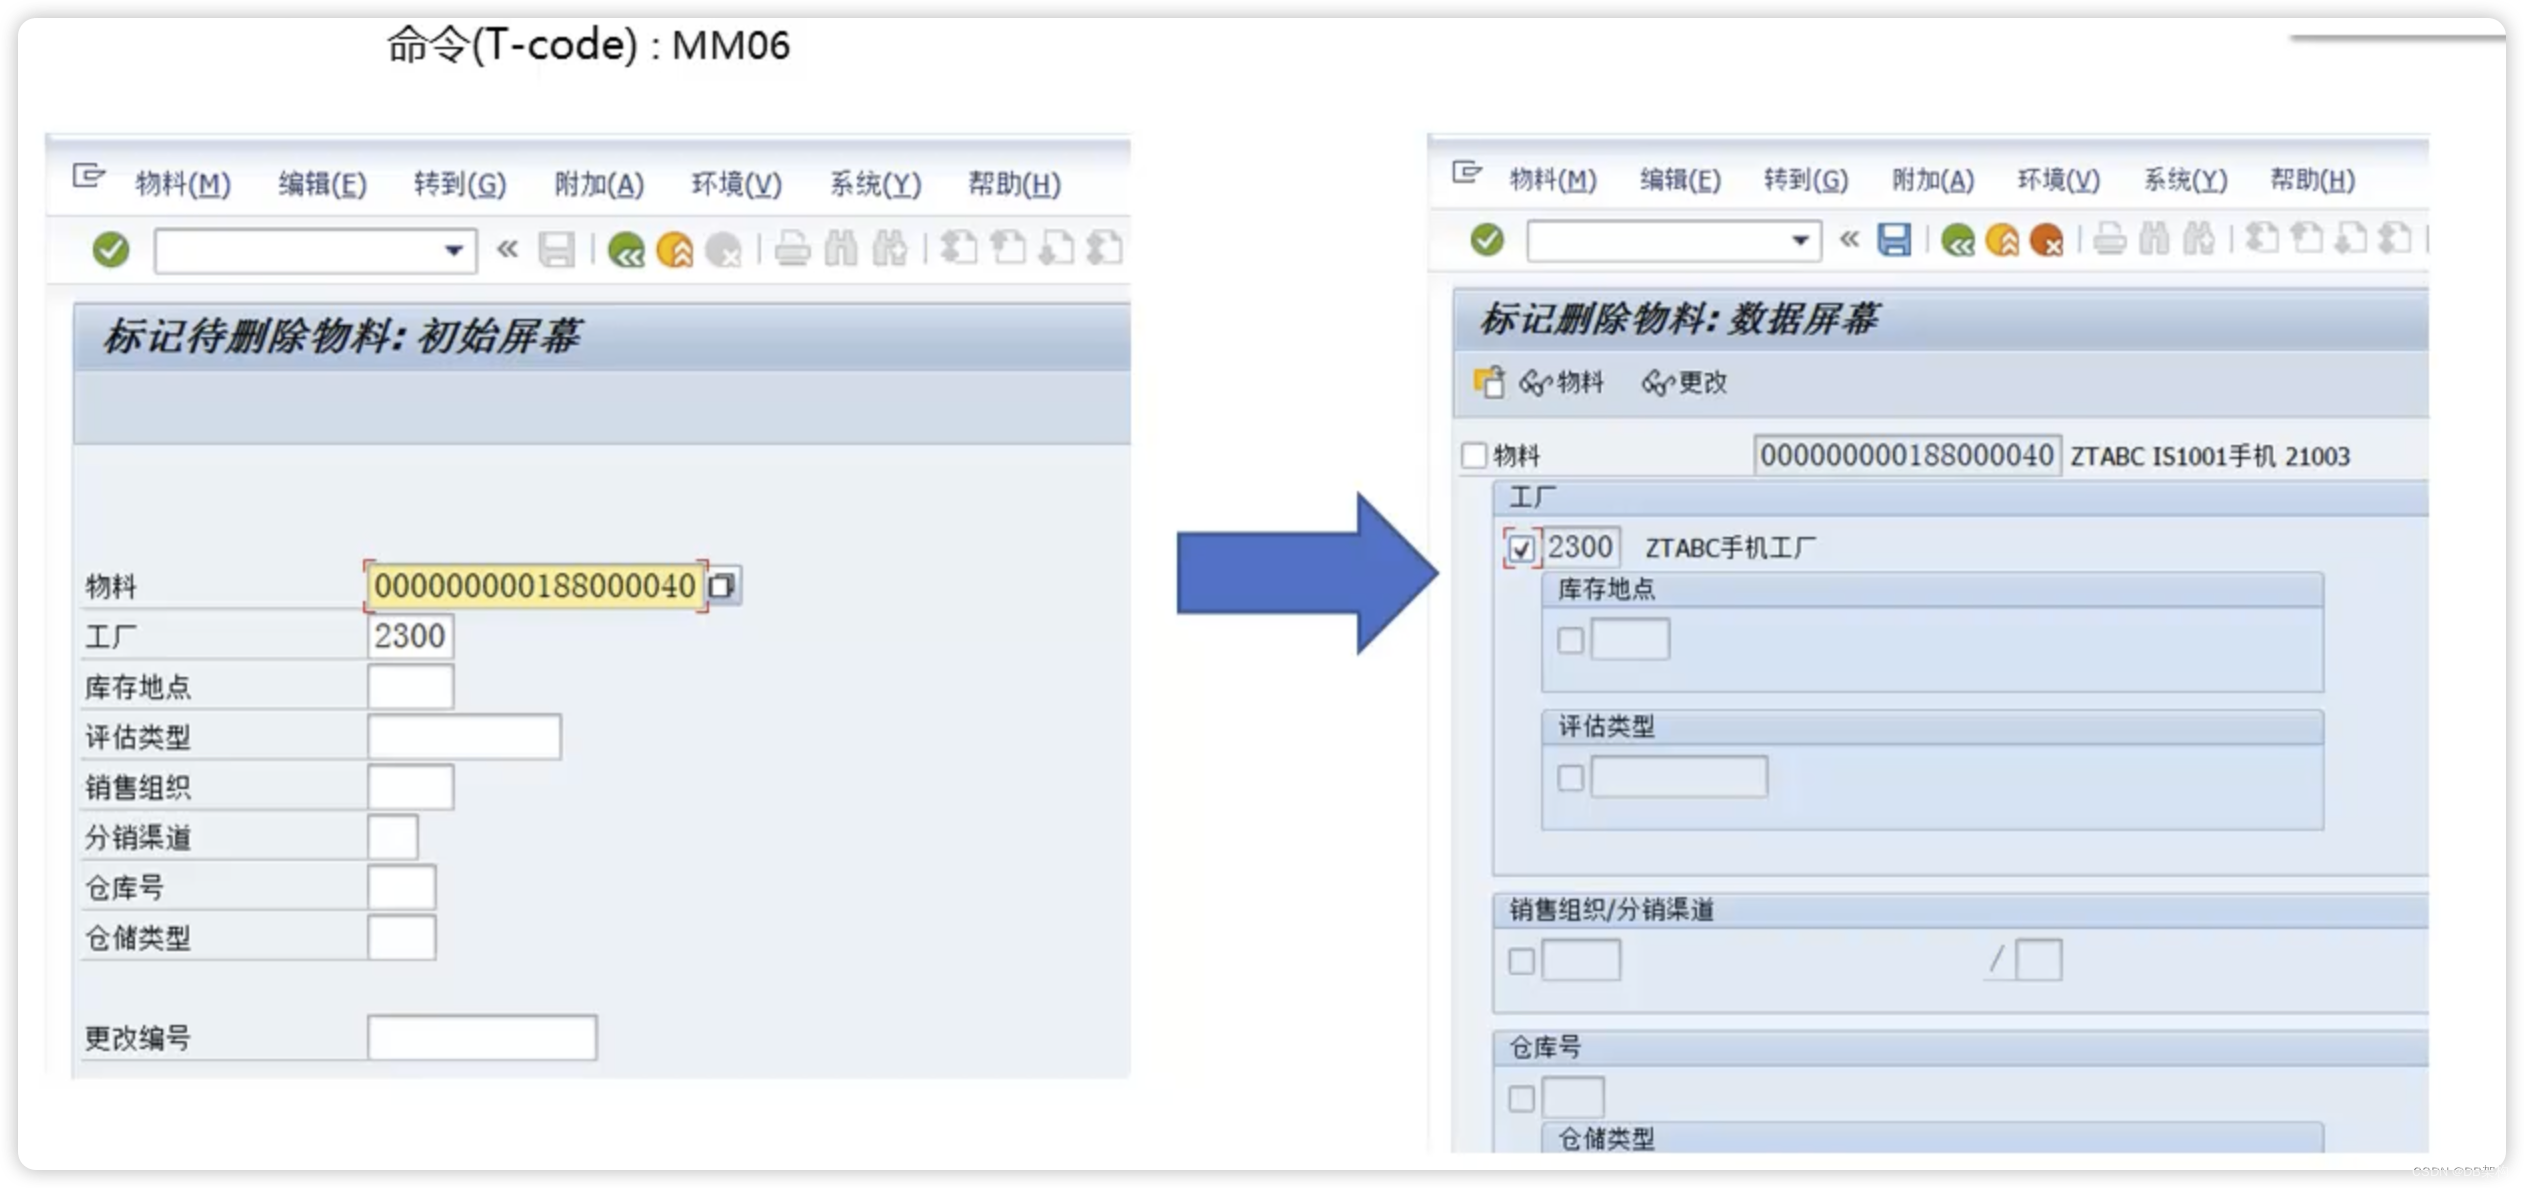Click 工厂 input field showing 2300

point(410,636)
